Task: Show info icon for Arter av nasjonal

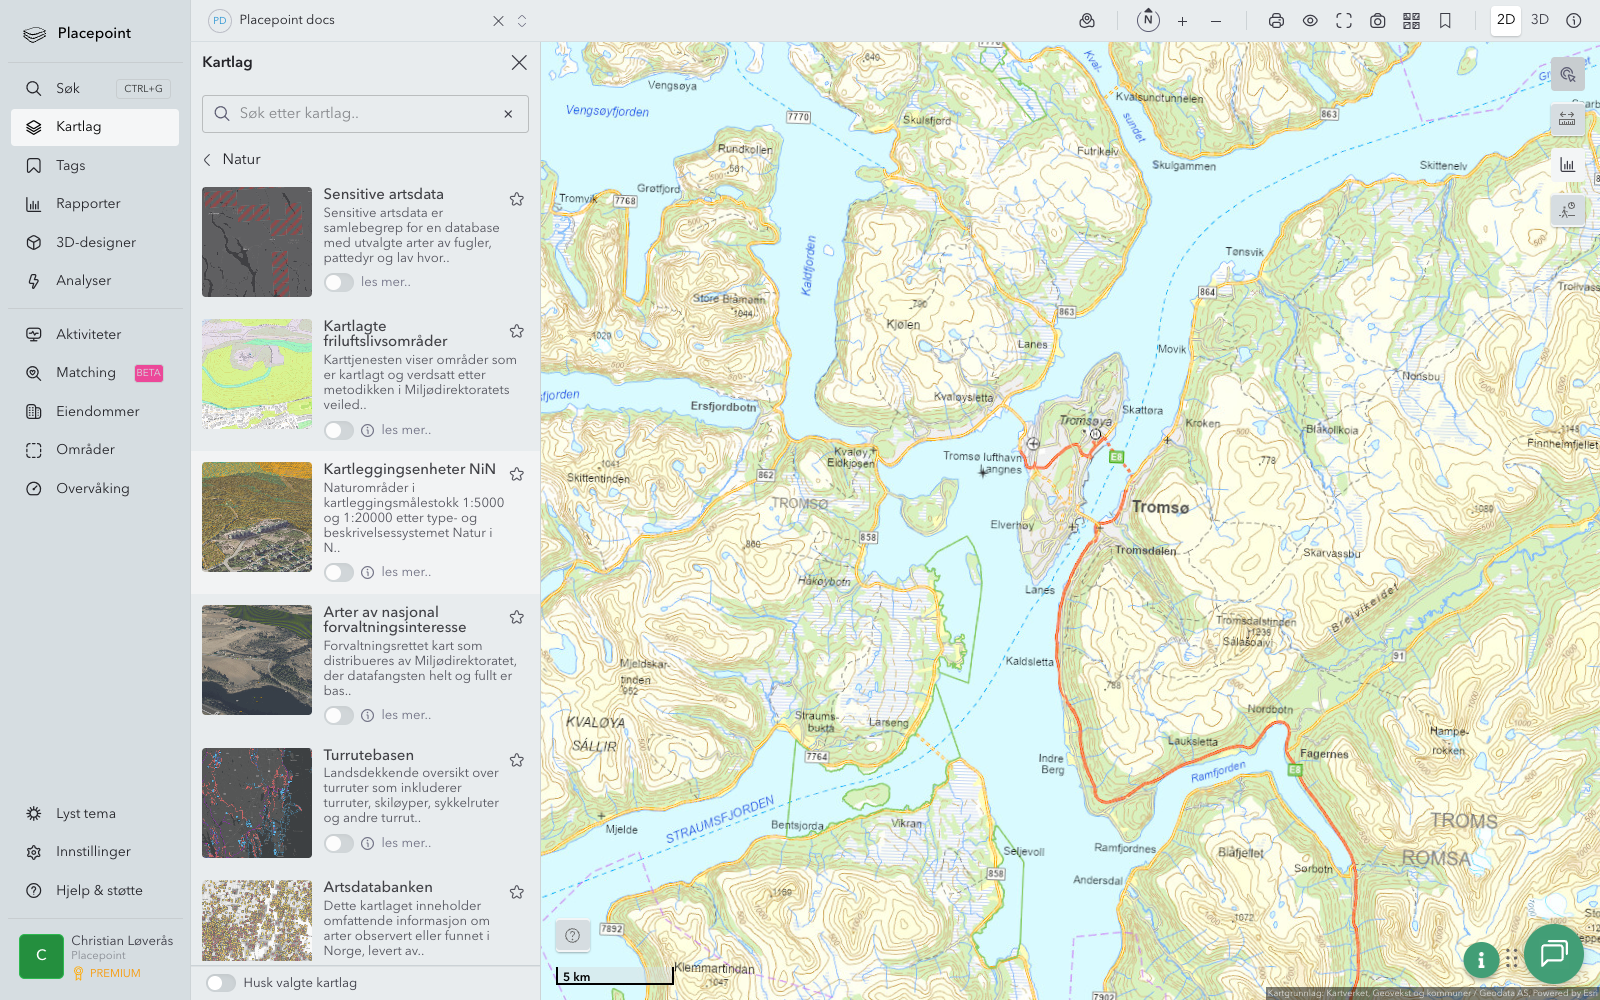Action: tap(367, 715)
